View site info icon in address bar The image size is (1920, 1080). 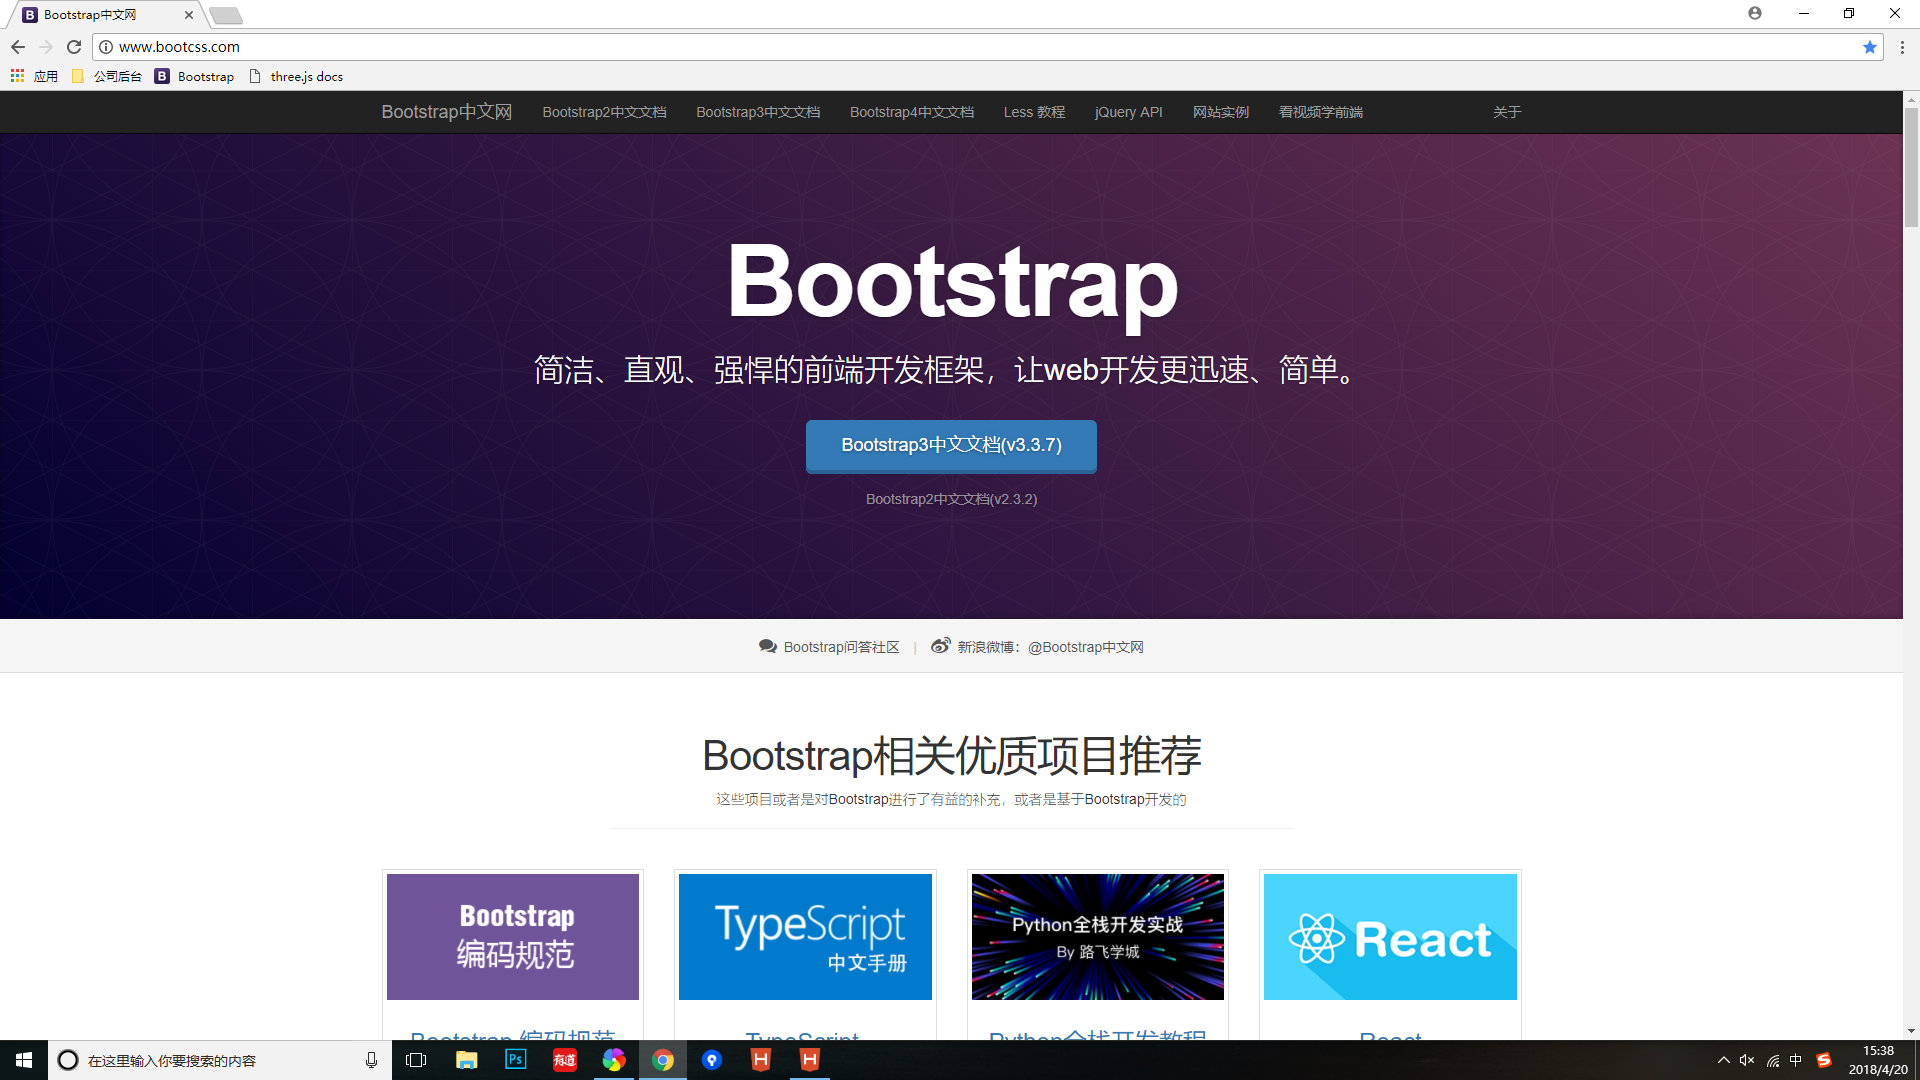click(106, 47)
